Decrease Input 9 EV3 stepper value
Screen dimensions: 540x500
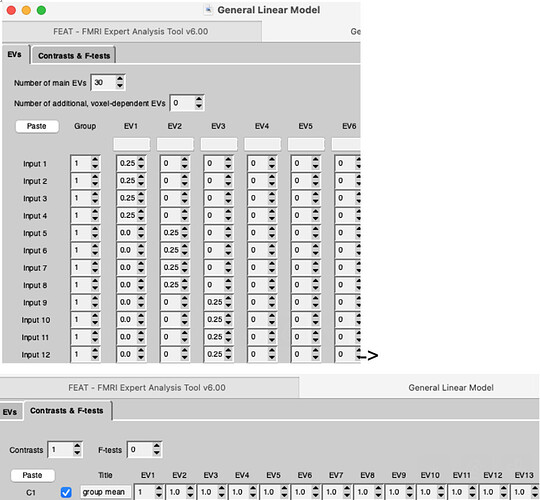pyautogui.click(x=228, y=305)
